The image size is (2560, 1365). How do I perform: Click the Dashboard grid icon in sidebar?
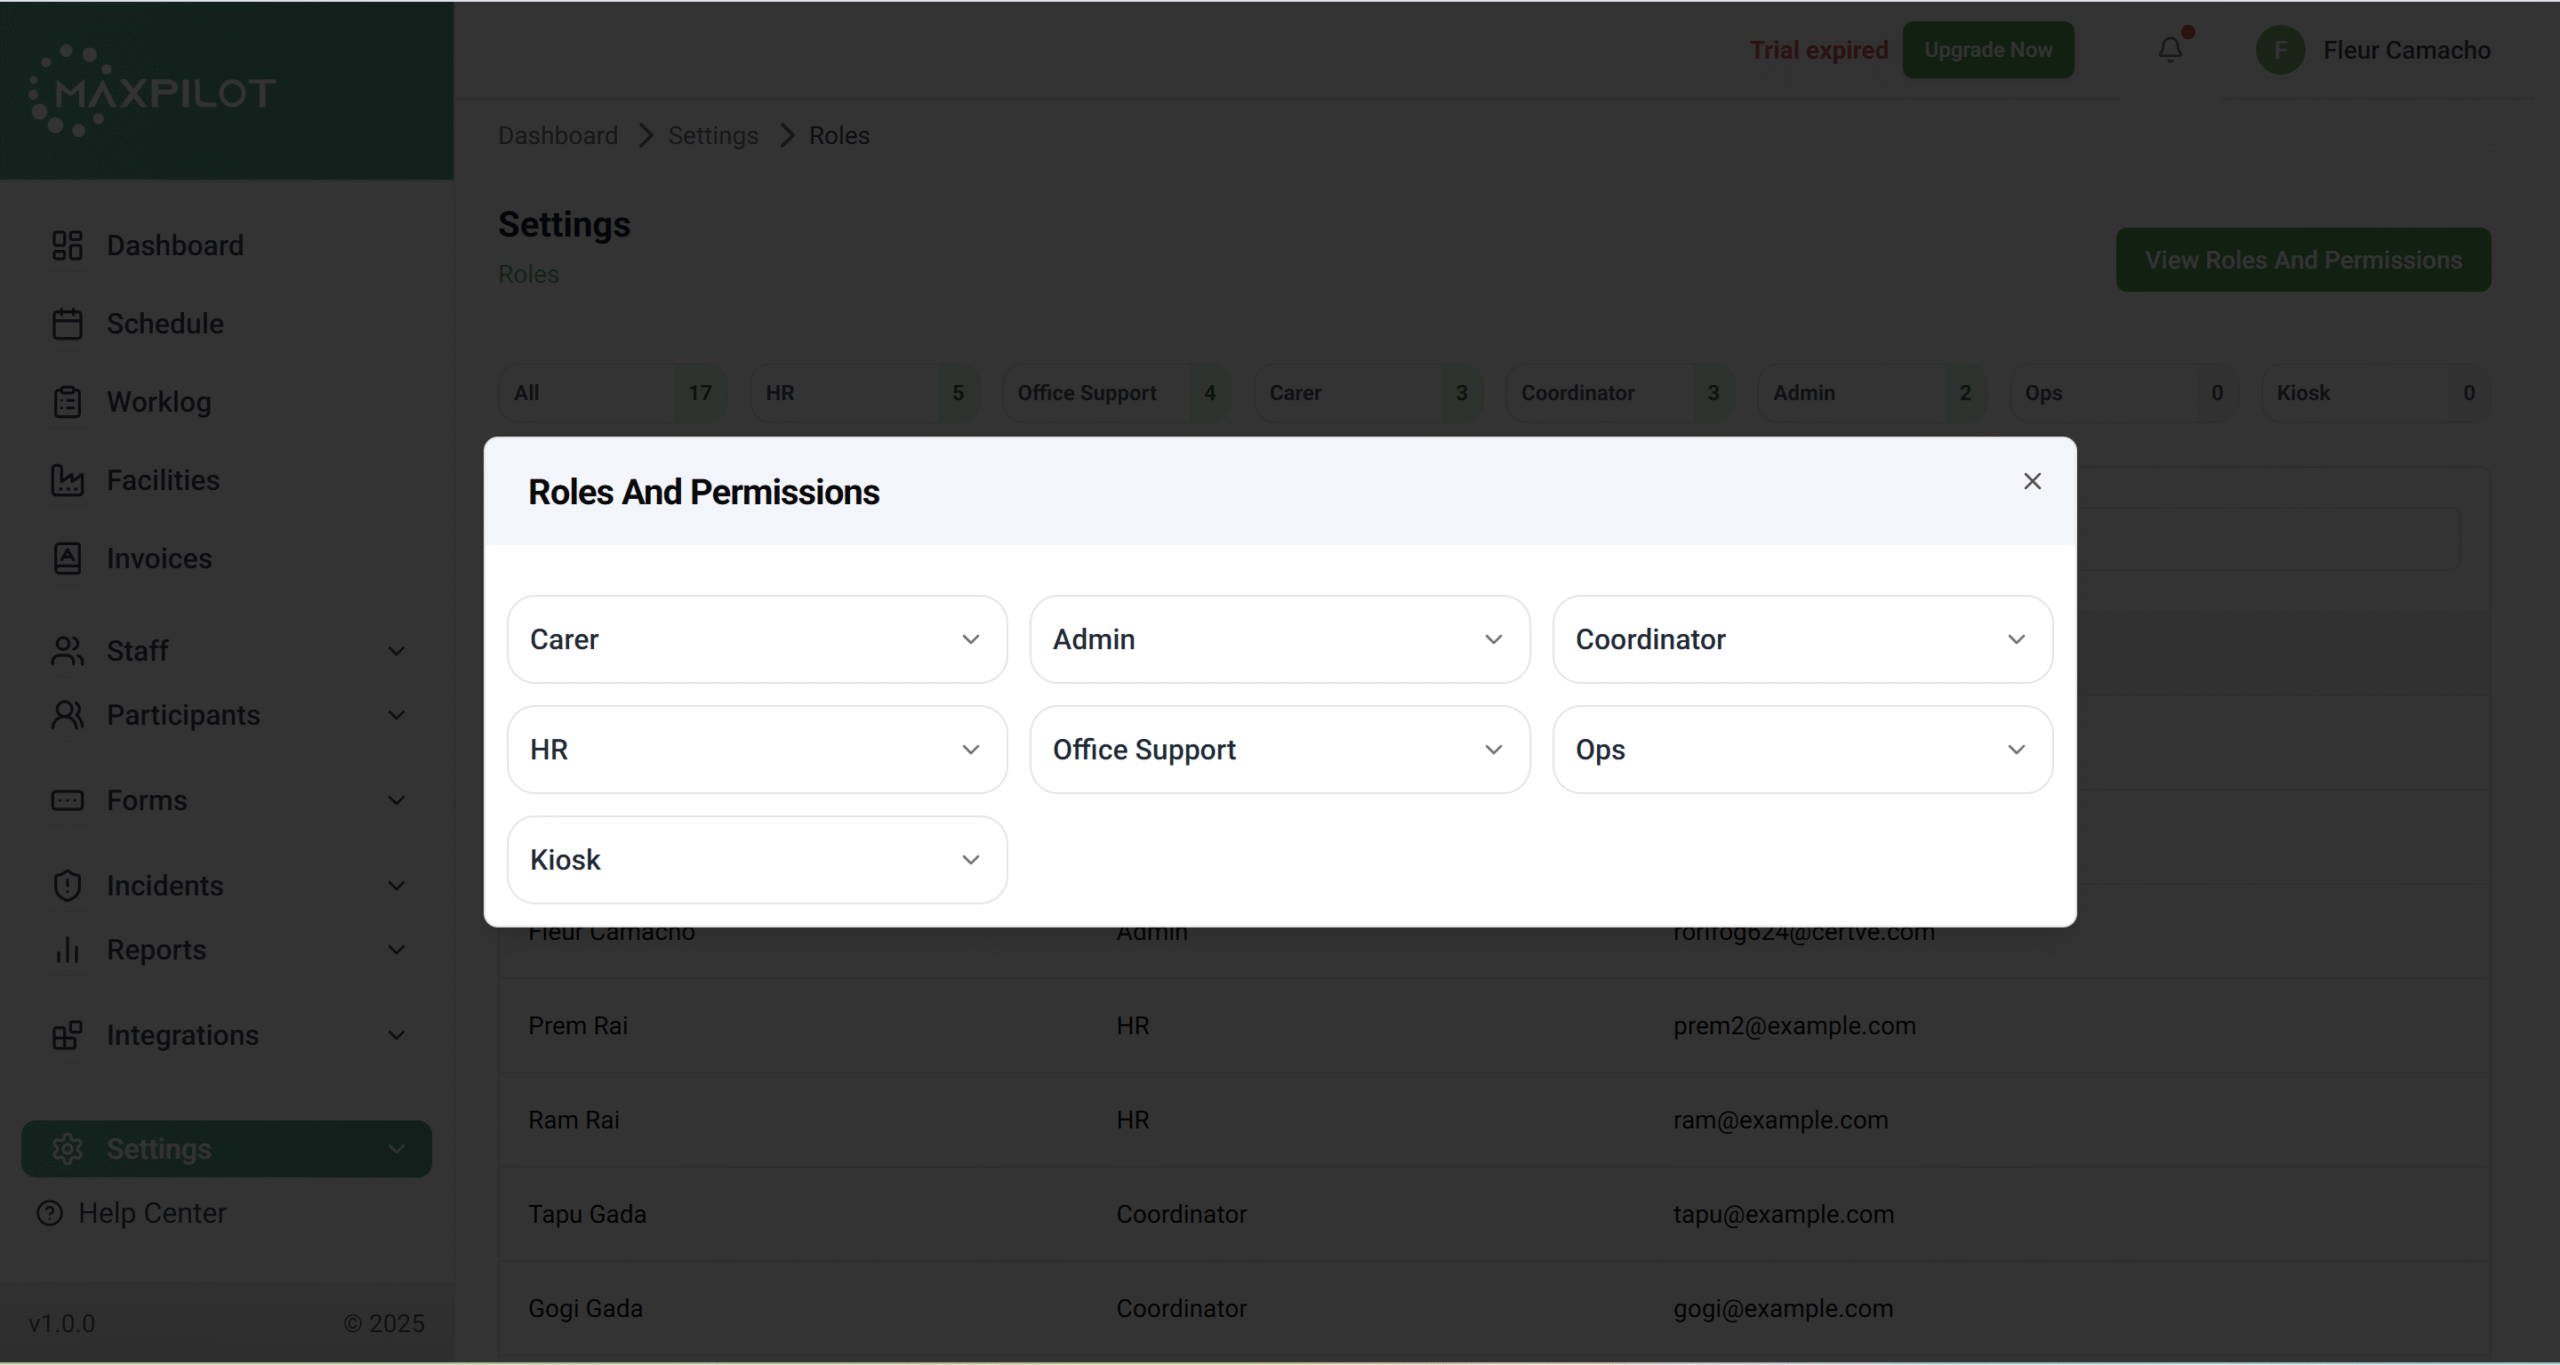67,245
